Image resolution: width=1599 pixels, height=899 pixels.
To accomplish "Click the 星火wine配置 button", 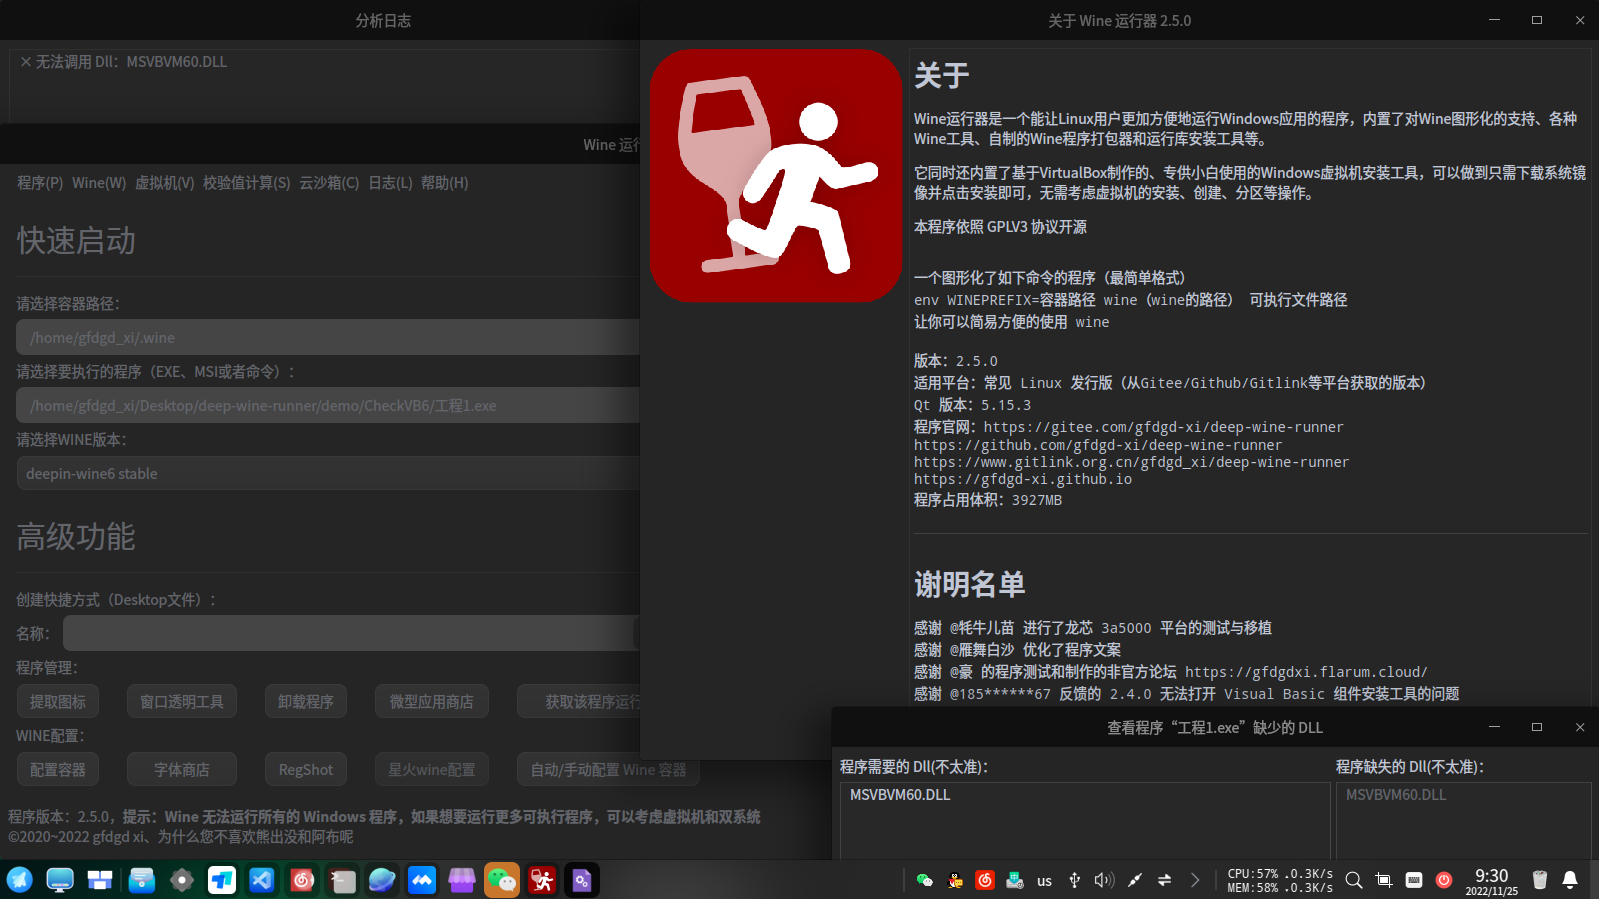I will (432, 769).
